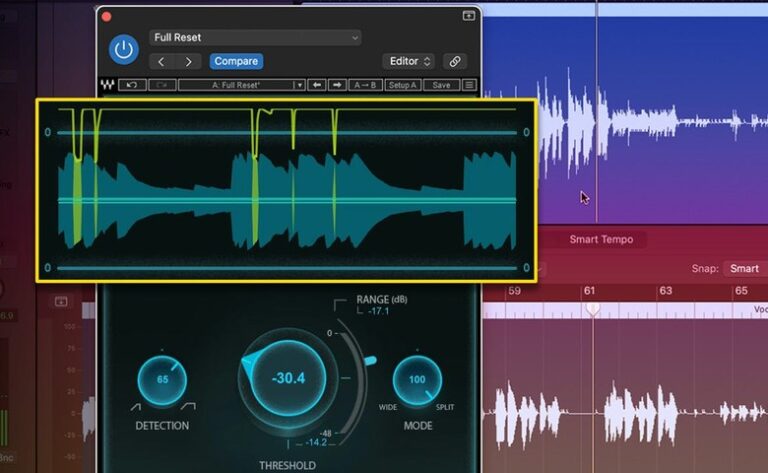Load previous preset with Waves left arrow
The width and height of the screenshot is (768, 473).
tap(317, 85)
